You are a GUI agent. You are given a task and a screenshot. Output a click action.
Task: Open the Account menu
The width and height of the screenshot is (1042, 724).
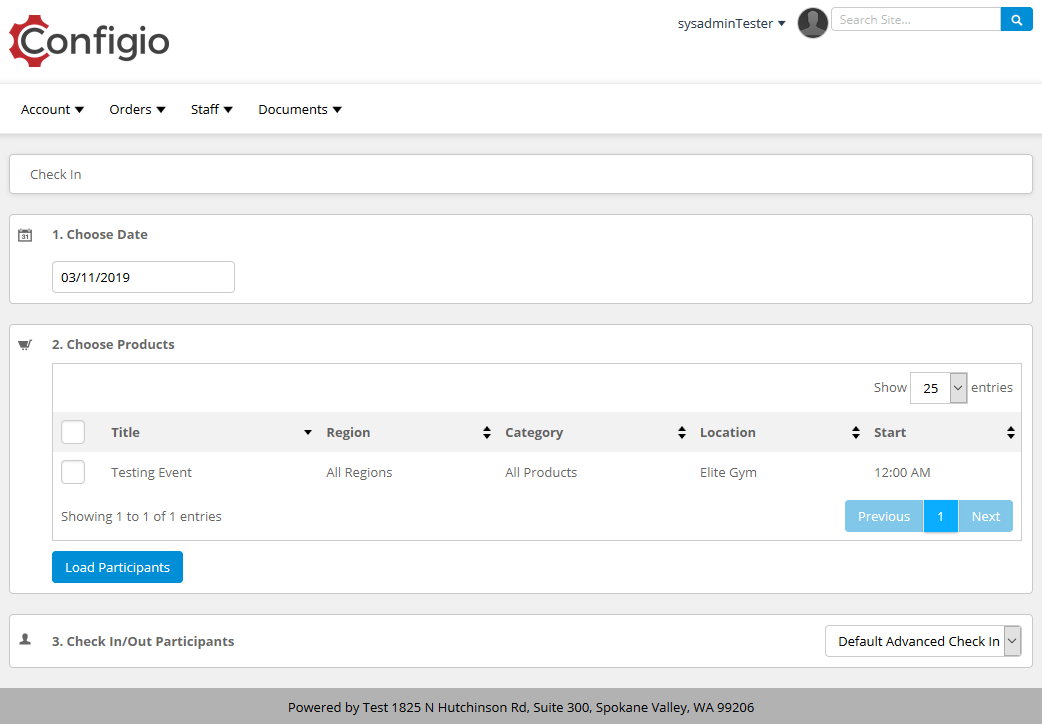coord(52,110)
